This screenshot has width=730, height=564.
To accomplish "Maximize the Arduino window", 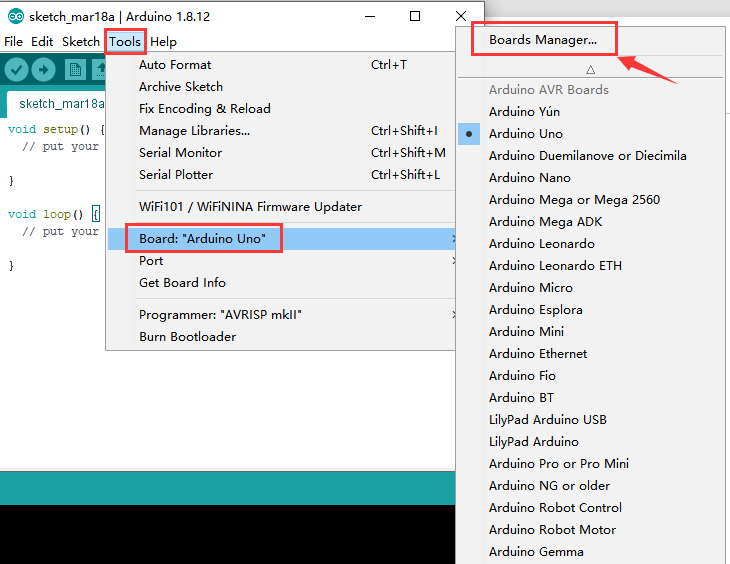I will point(415,16).
